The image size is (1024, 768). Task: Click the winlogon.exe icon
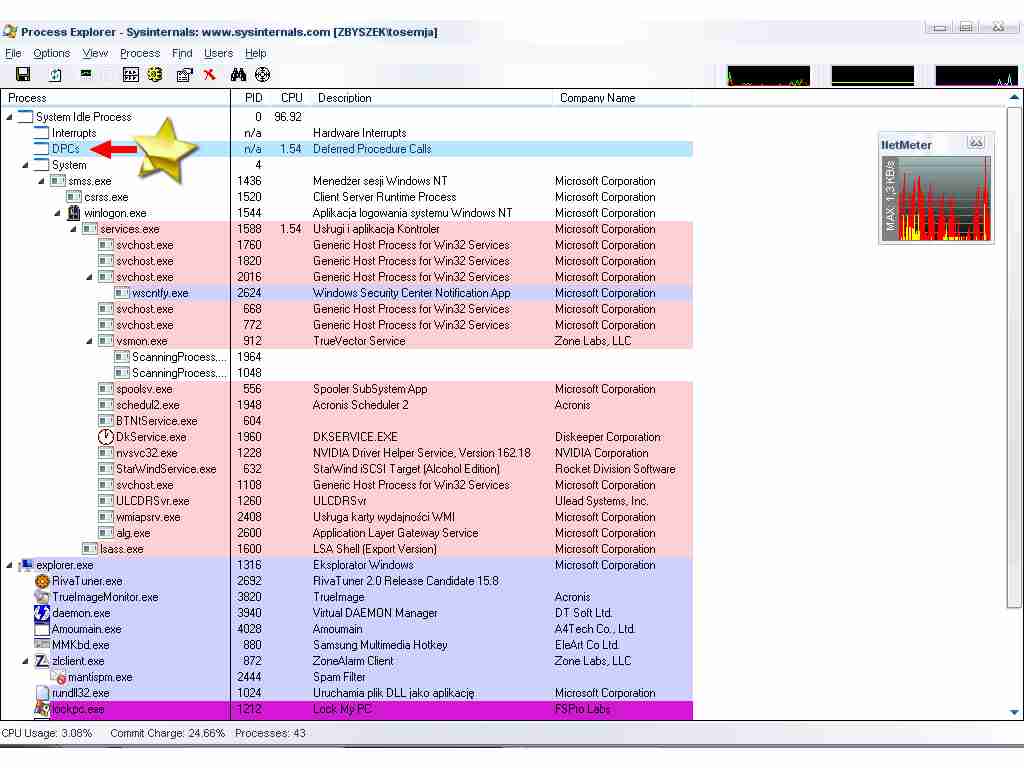pos(74,213)
